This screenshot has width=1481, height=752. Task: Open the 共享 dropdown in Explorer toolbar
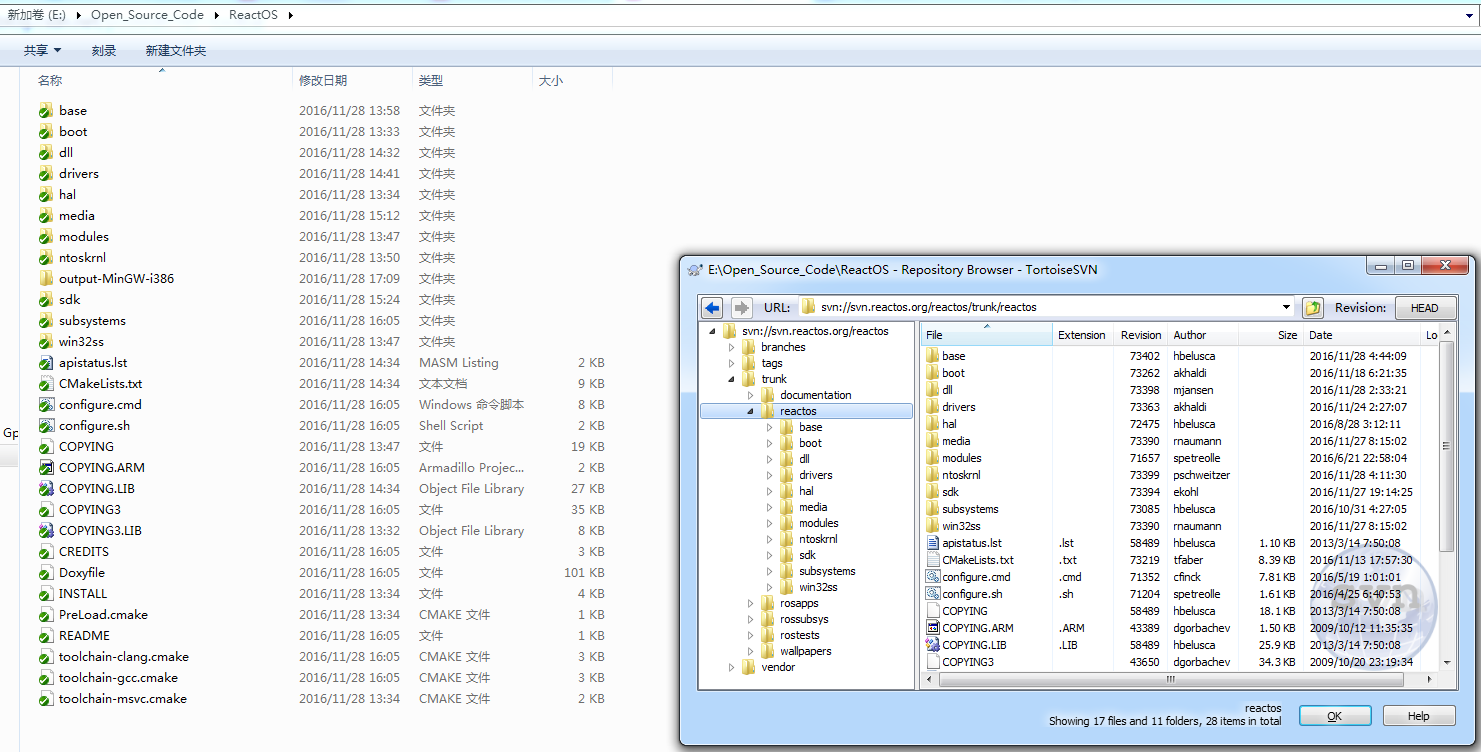(42, 50)
